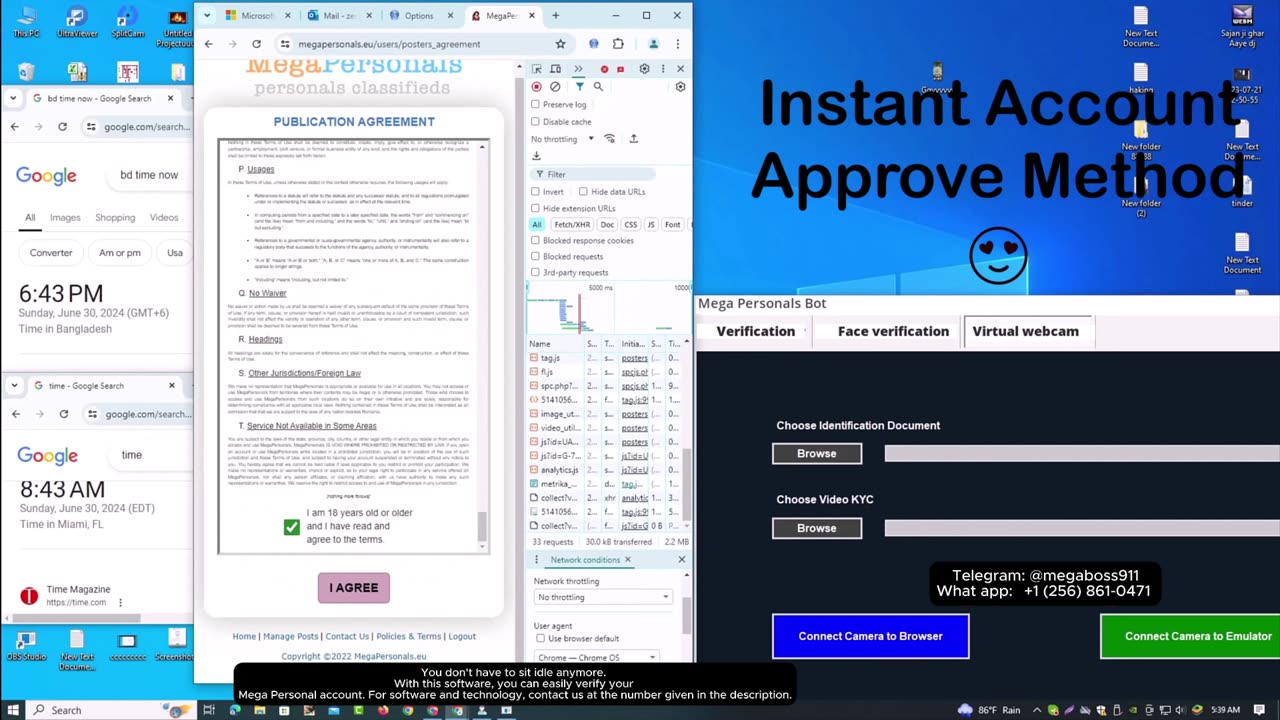Click Connect Camera to Browser button
The image size is (1280, 720).
(871, 636)
